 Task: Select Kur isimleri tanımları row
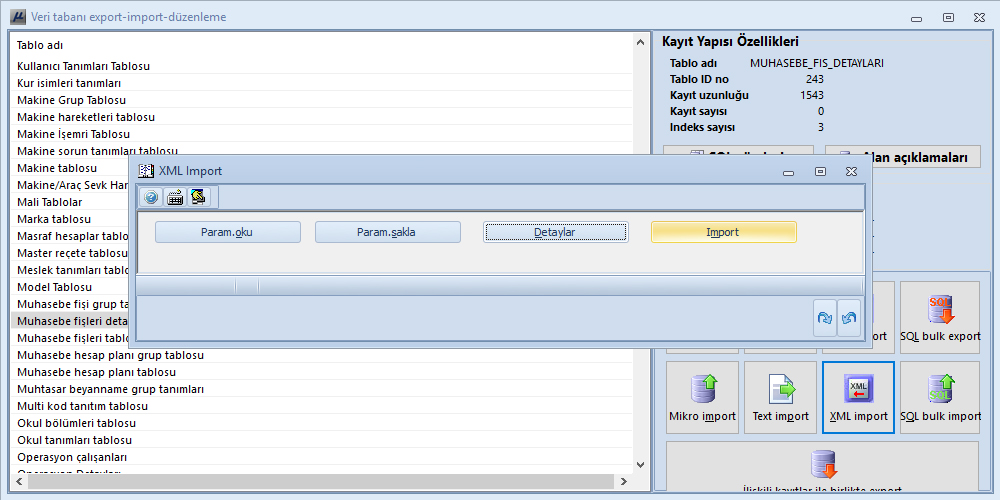point(322,83)
